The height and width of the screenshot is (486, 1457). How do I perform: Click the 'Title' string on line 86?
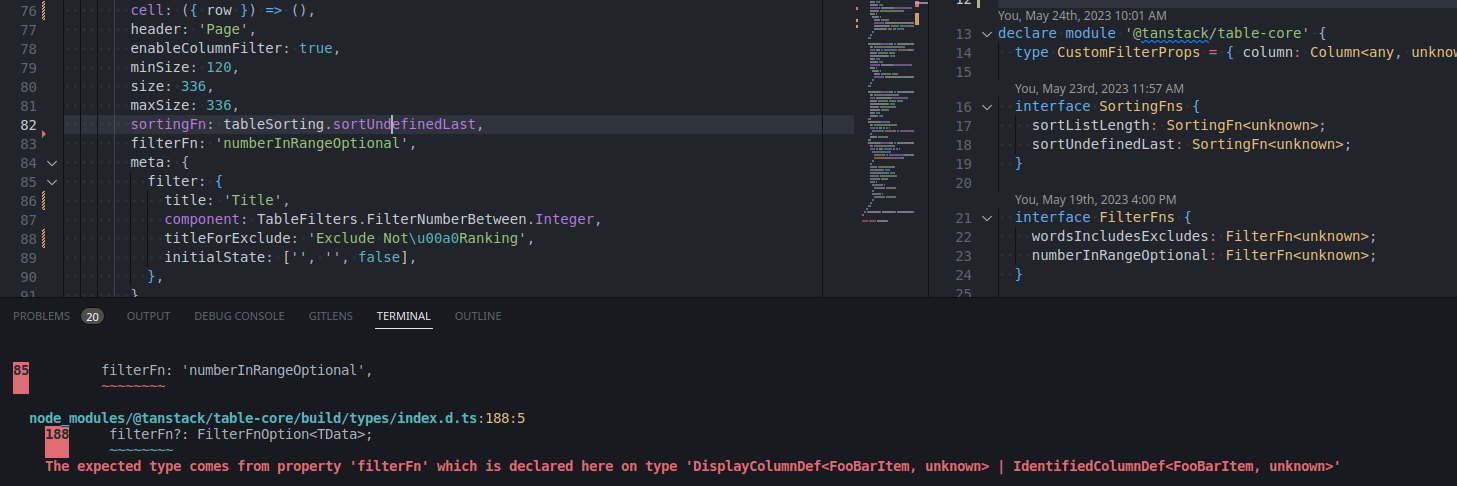tap(253, 201)
